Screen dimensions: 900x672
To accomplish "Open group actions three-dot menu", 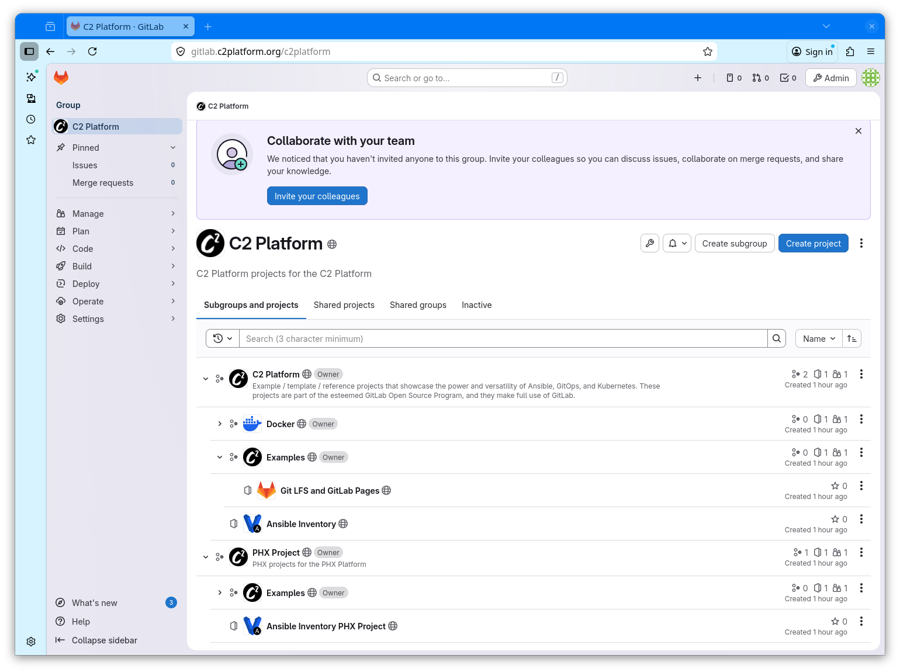I will point(861,243).
